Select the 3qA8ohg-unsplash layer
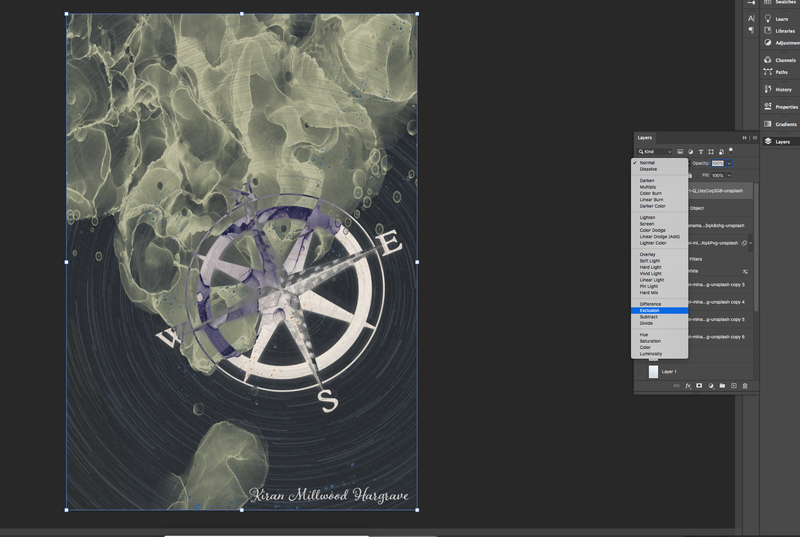This screenshot has height=537, width=800. click(x=719, y=225)
